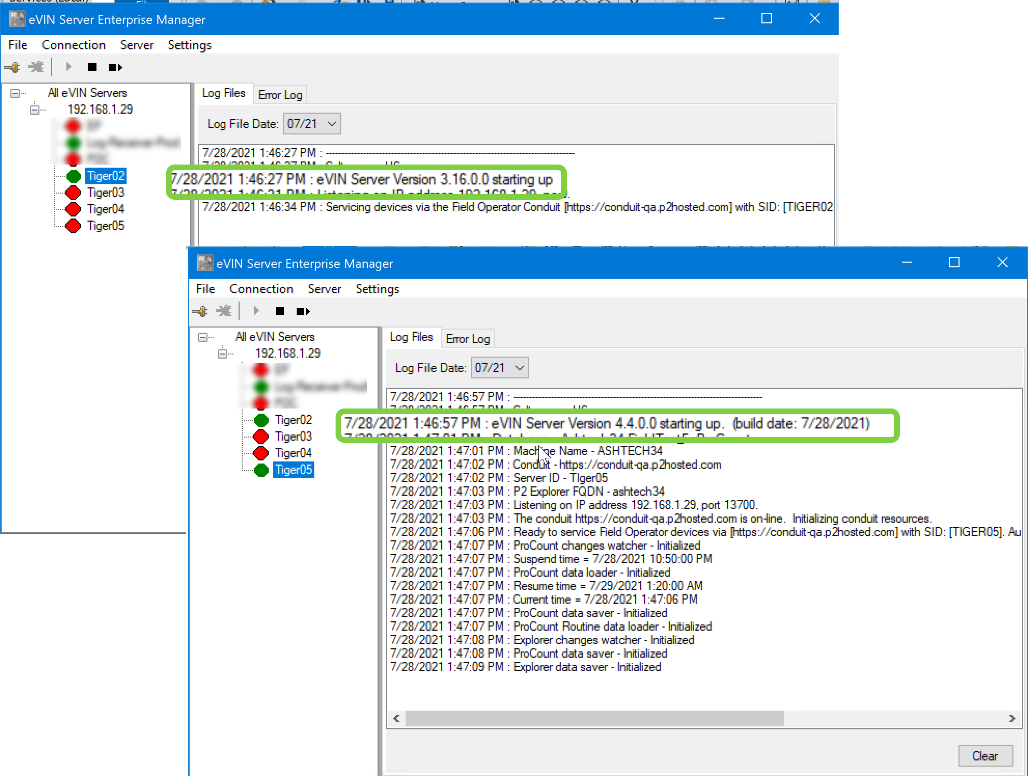Screen dimensions: 1028x776
Task: Click the disconnect icon in front window toolbar
Action: click(x=224, y=312)
